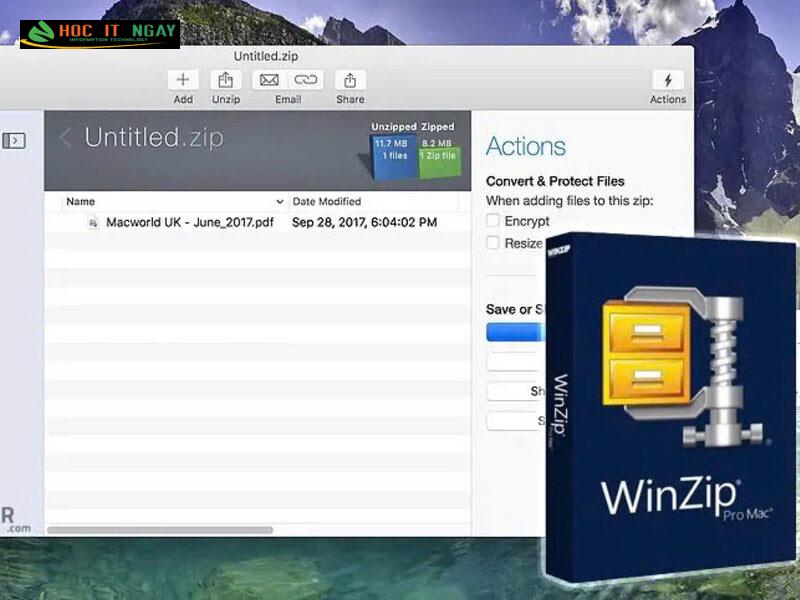Open the Actions lightning bolt icon
Image resolution: width=800 pixels, height=600 pixels.
click(x=668, y=80)
